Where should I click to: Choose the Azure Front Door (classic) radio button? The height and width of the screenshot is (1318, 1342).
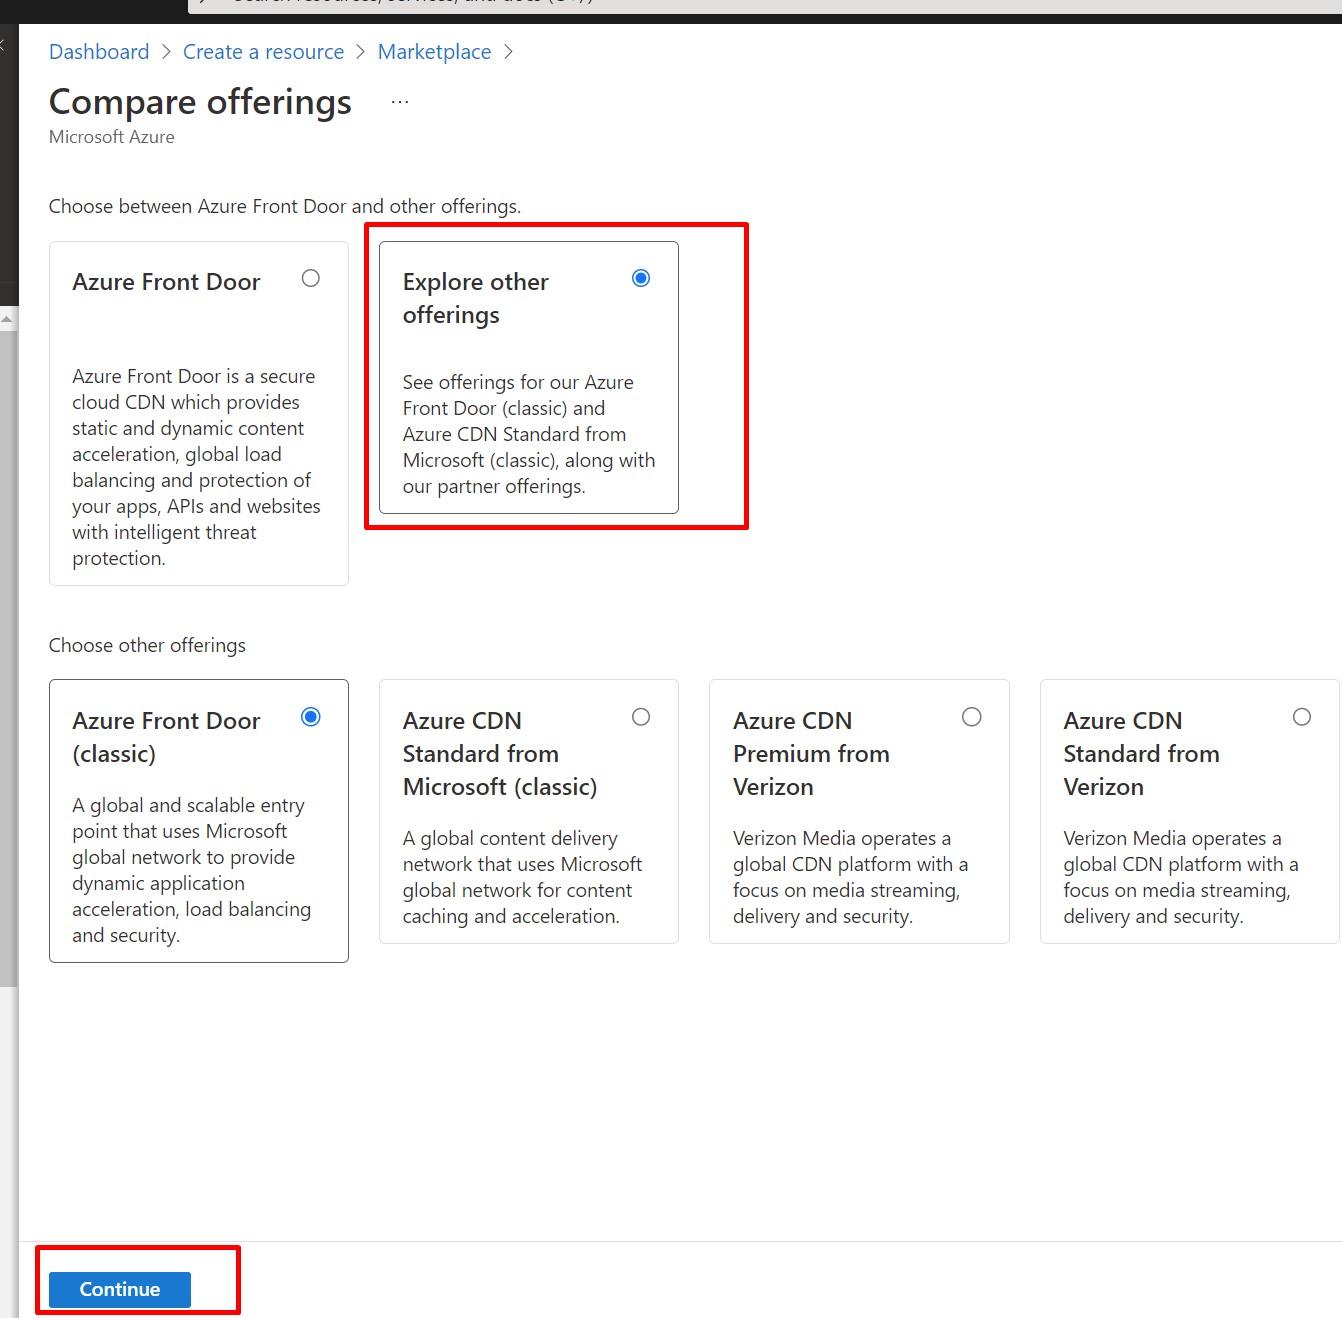pyautogui.click(x=311, y=717)
